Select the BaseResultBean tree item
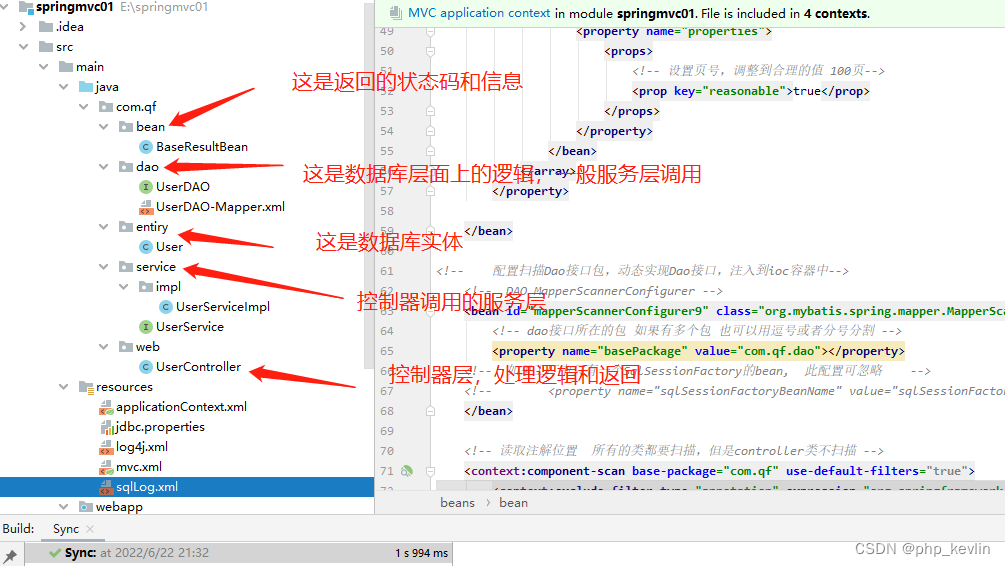The height and width of the screenshot is (566, 1005). coord(202,147)
